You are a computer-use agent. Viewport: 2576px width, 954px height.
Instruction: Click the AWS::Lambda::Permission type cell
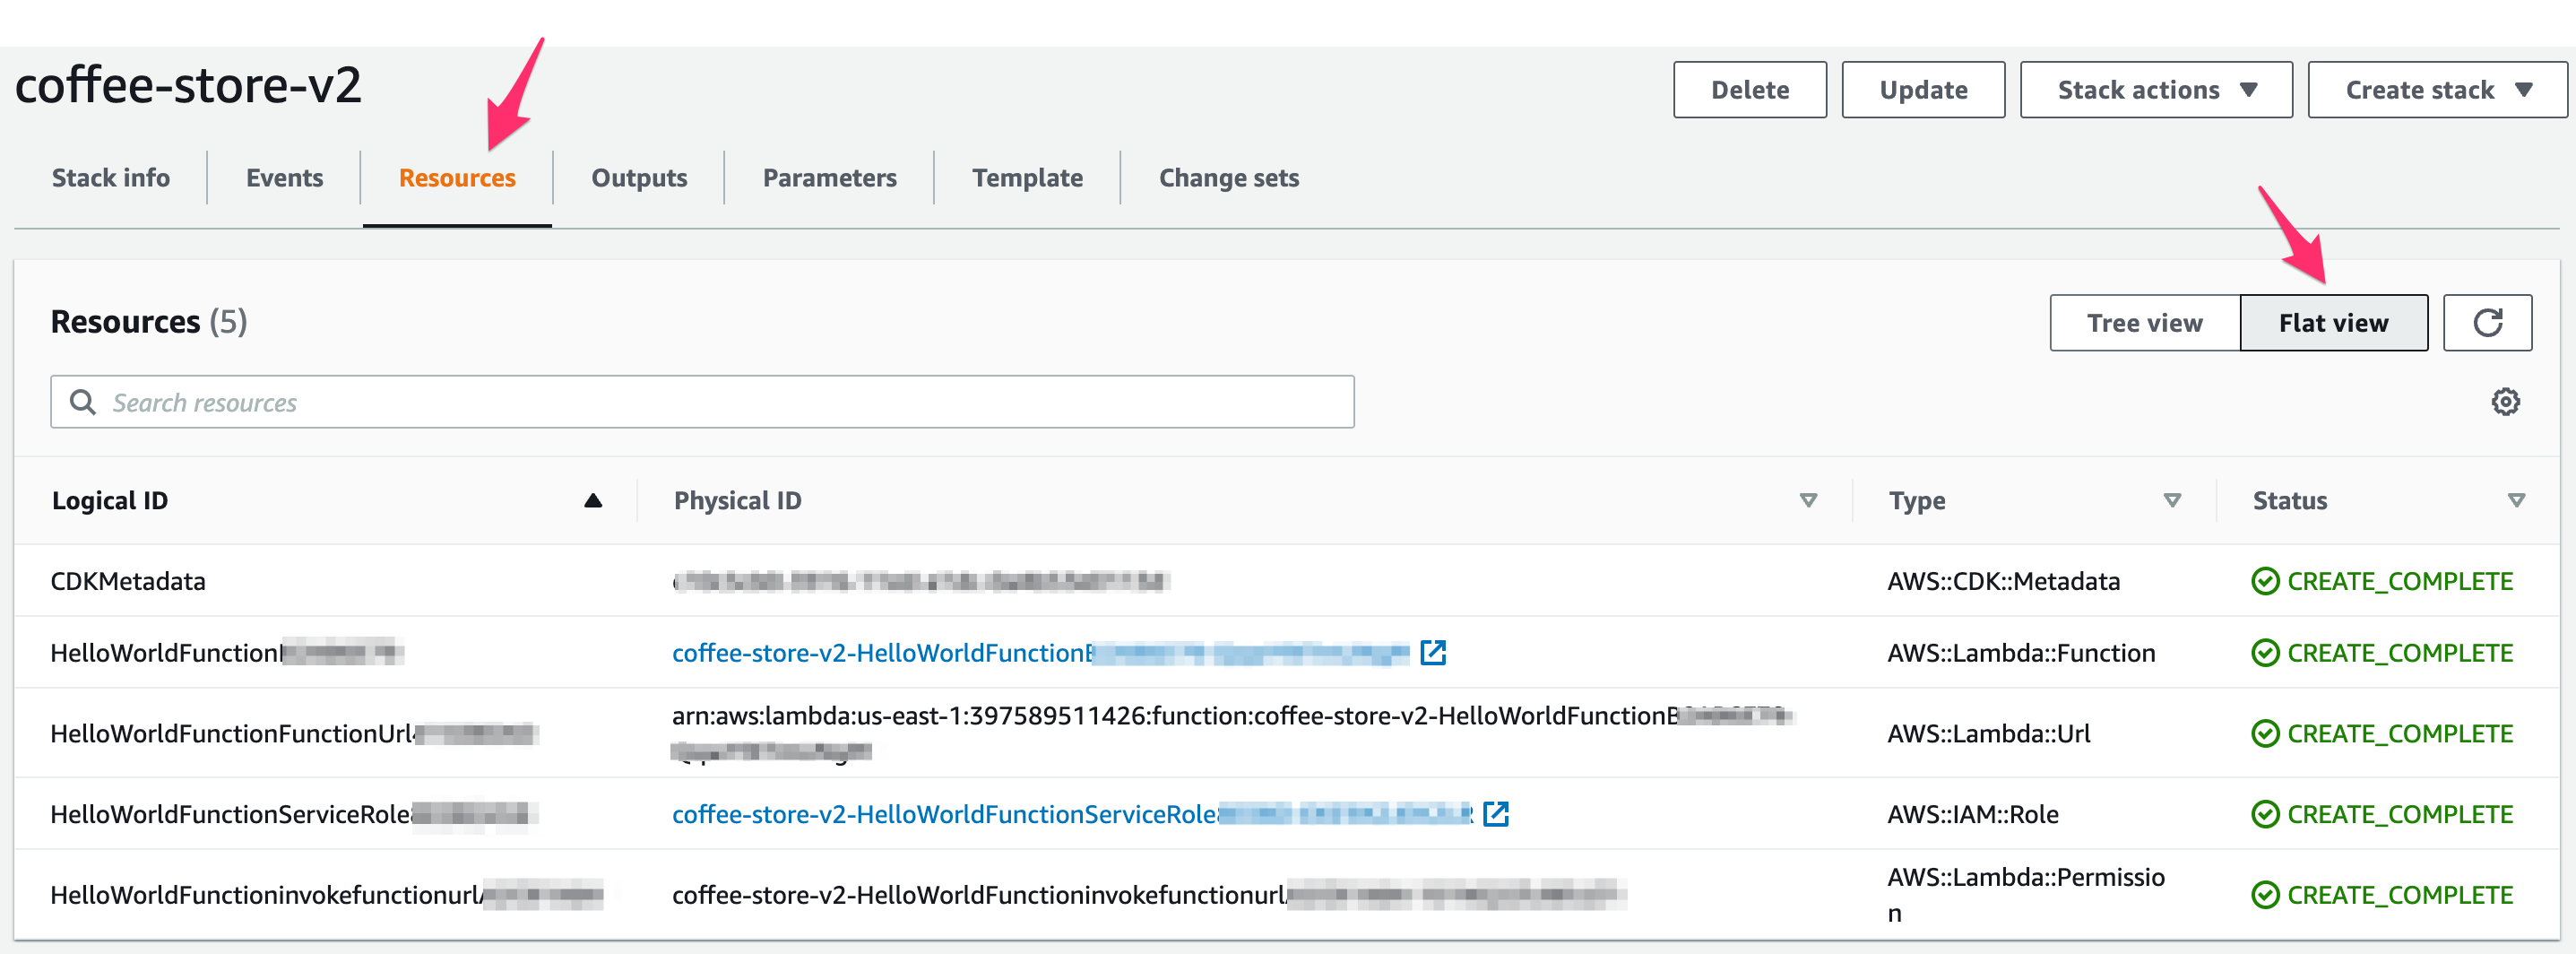coord(2025,895)
